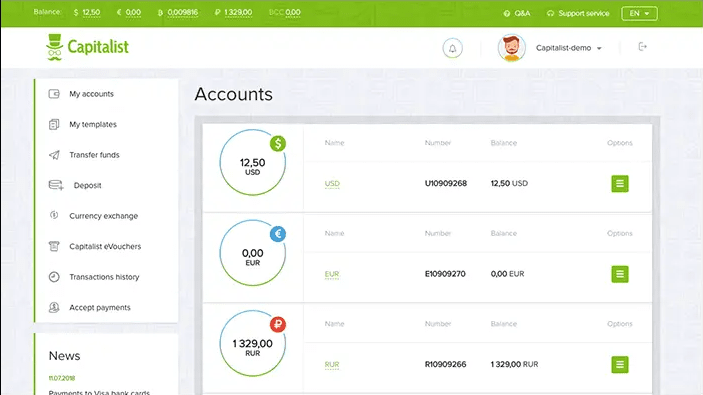Screen dimensions: 703x395
Task: Click the 1 329,00 RUR balance cell
Action: [x=514, y=365]
